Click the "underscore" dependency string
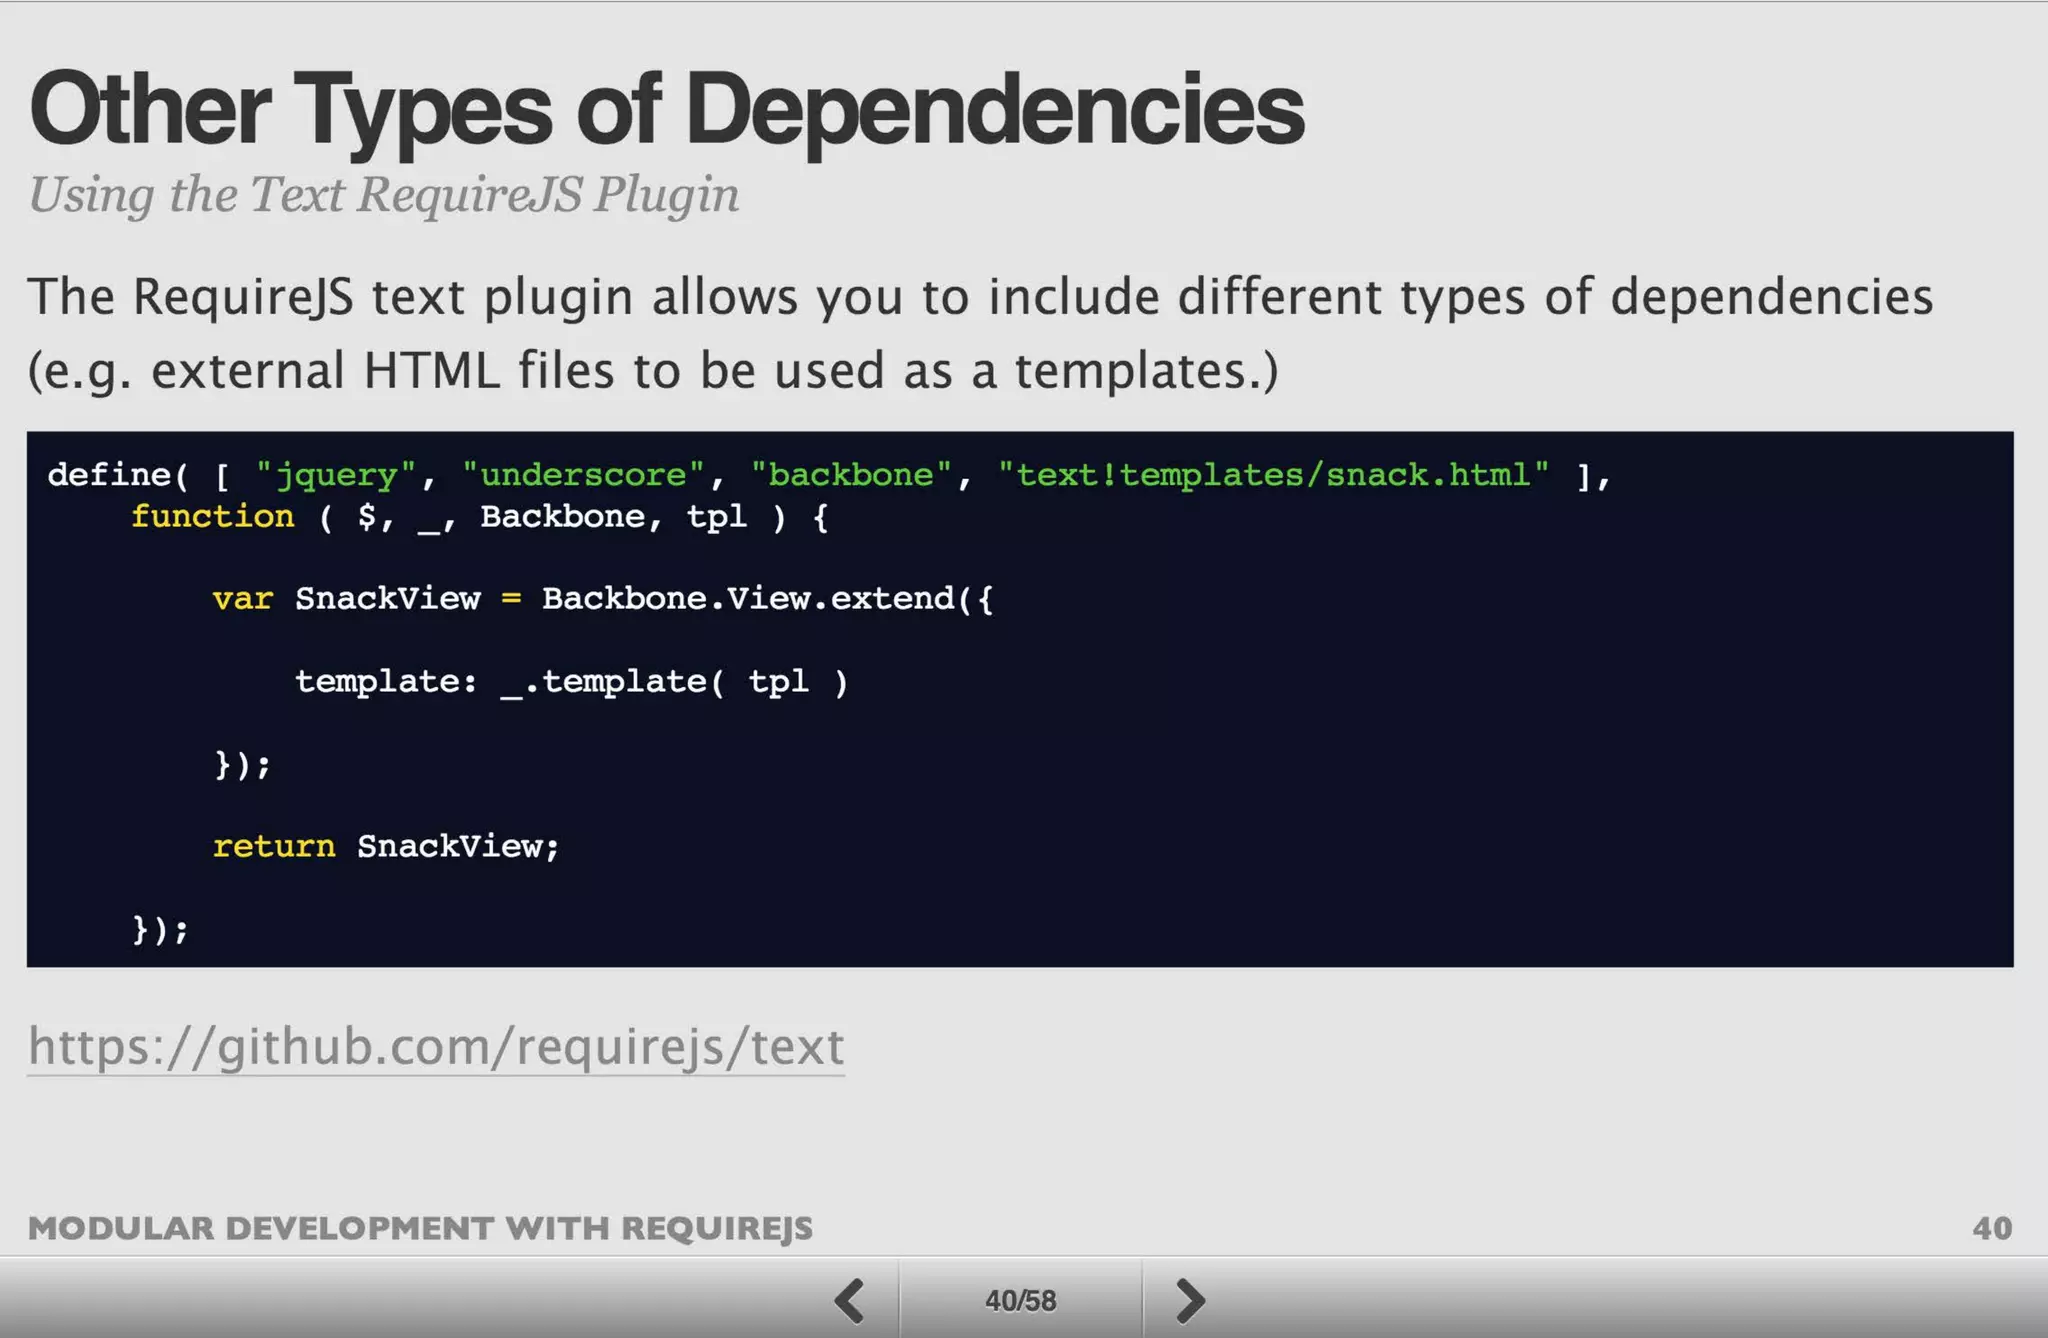This screenshot has height=1338, width=2048. [583, 474]
